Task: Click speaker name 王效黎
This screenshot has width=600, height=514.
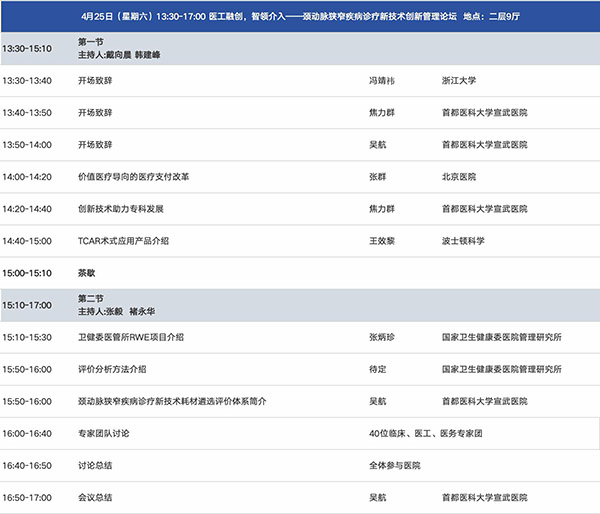Action: coord(385,241)
